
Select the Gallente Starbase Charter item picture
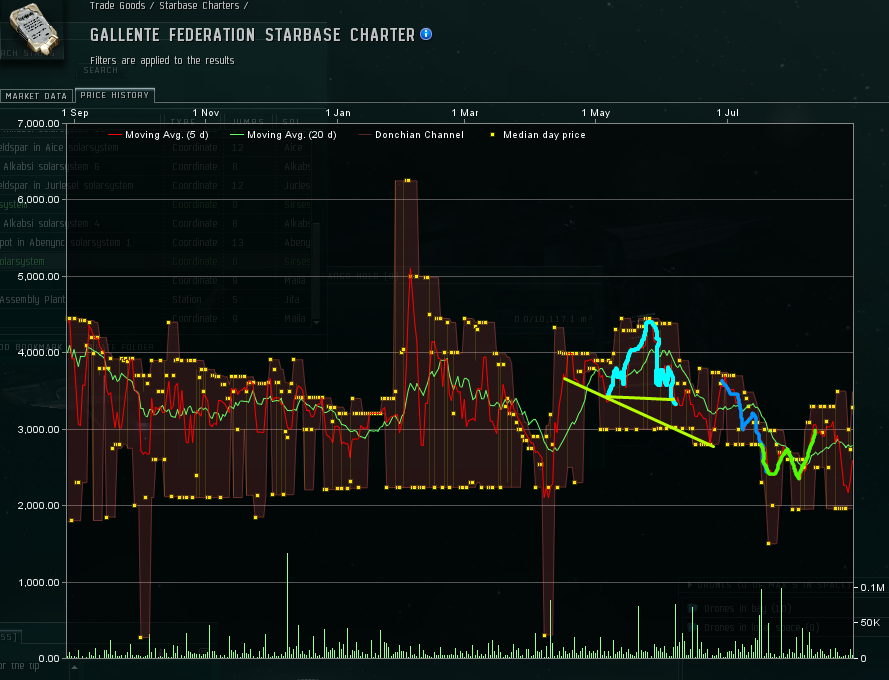click(x=33, y=28)
